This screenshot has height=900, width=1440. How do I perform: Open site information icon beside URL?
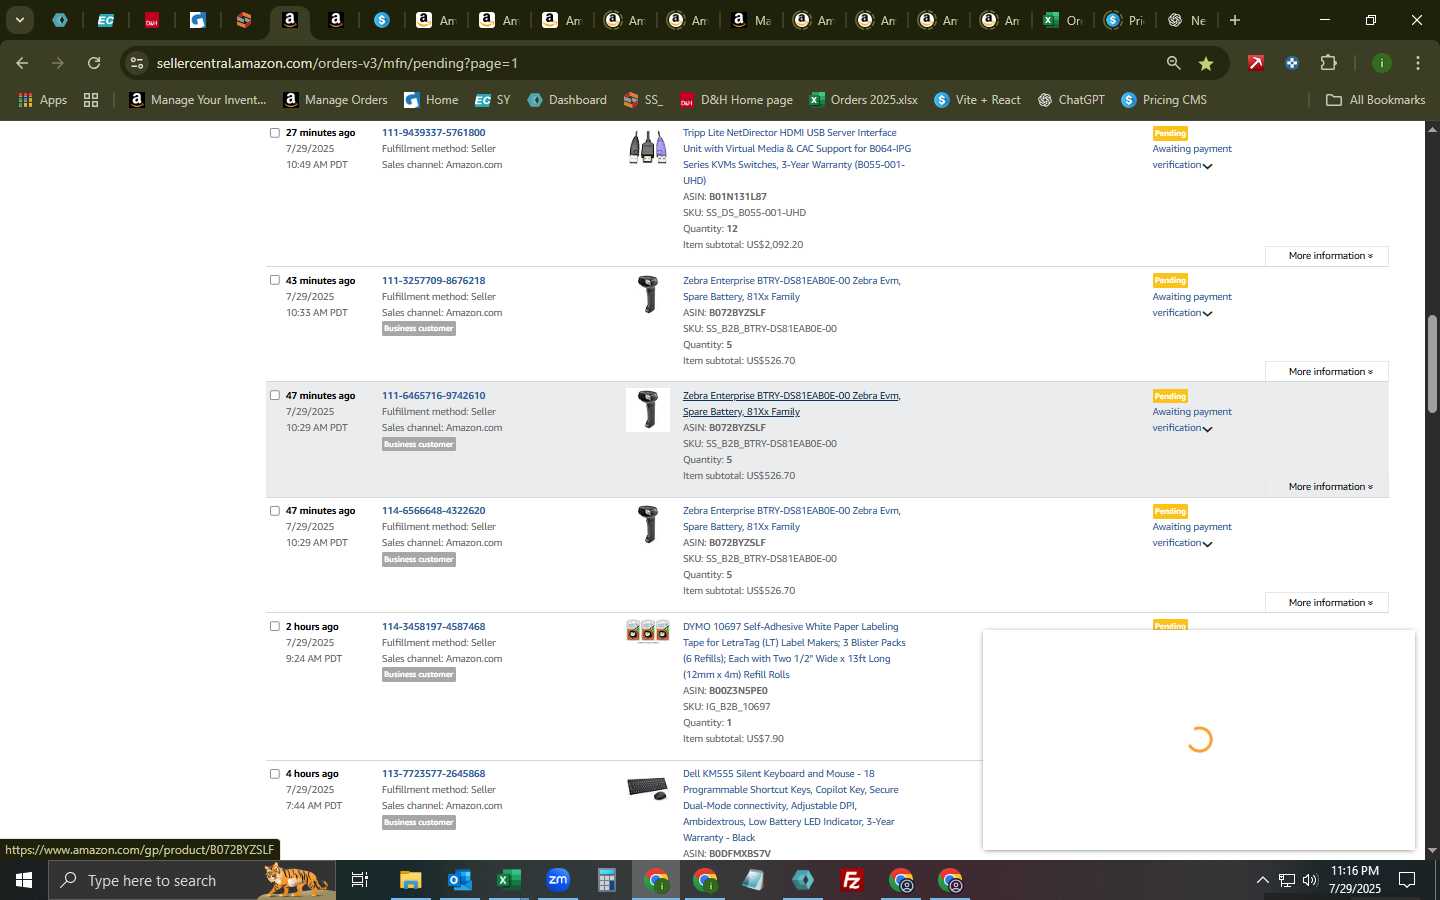point(137,63)
